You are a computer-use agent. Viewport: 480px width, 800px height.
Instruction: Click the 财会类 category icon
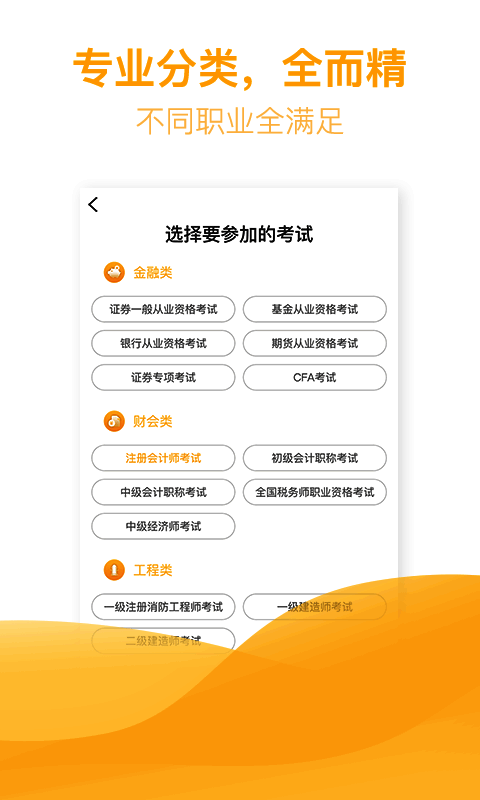pyautogui.click(x=114, y=421)
